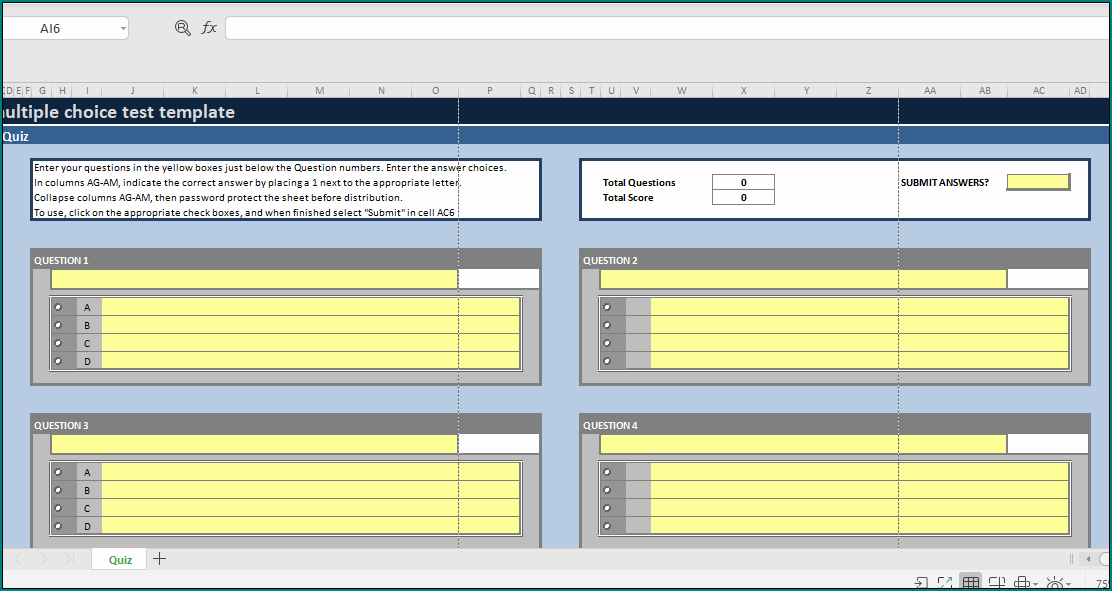Click the next sheet arrow
Viewport: 1112px width, 591px height.
pyautogui.click(x=43, y=559)
